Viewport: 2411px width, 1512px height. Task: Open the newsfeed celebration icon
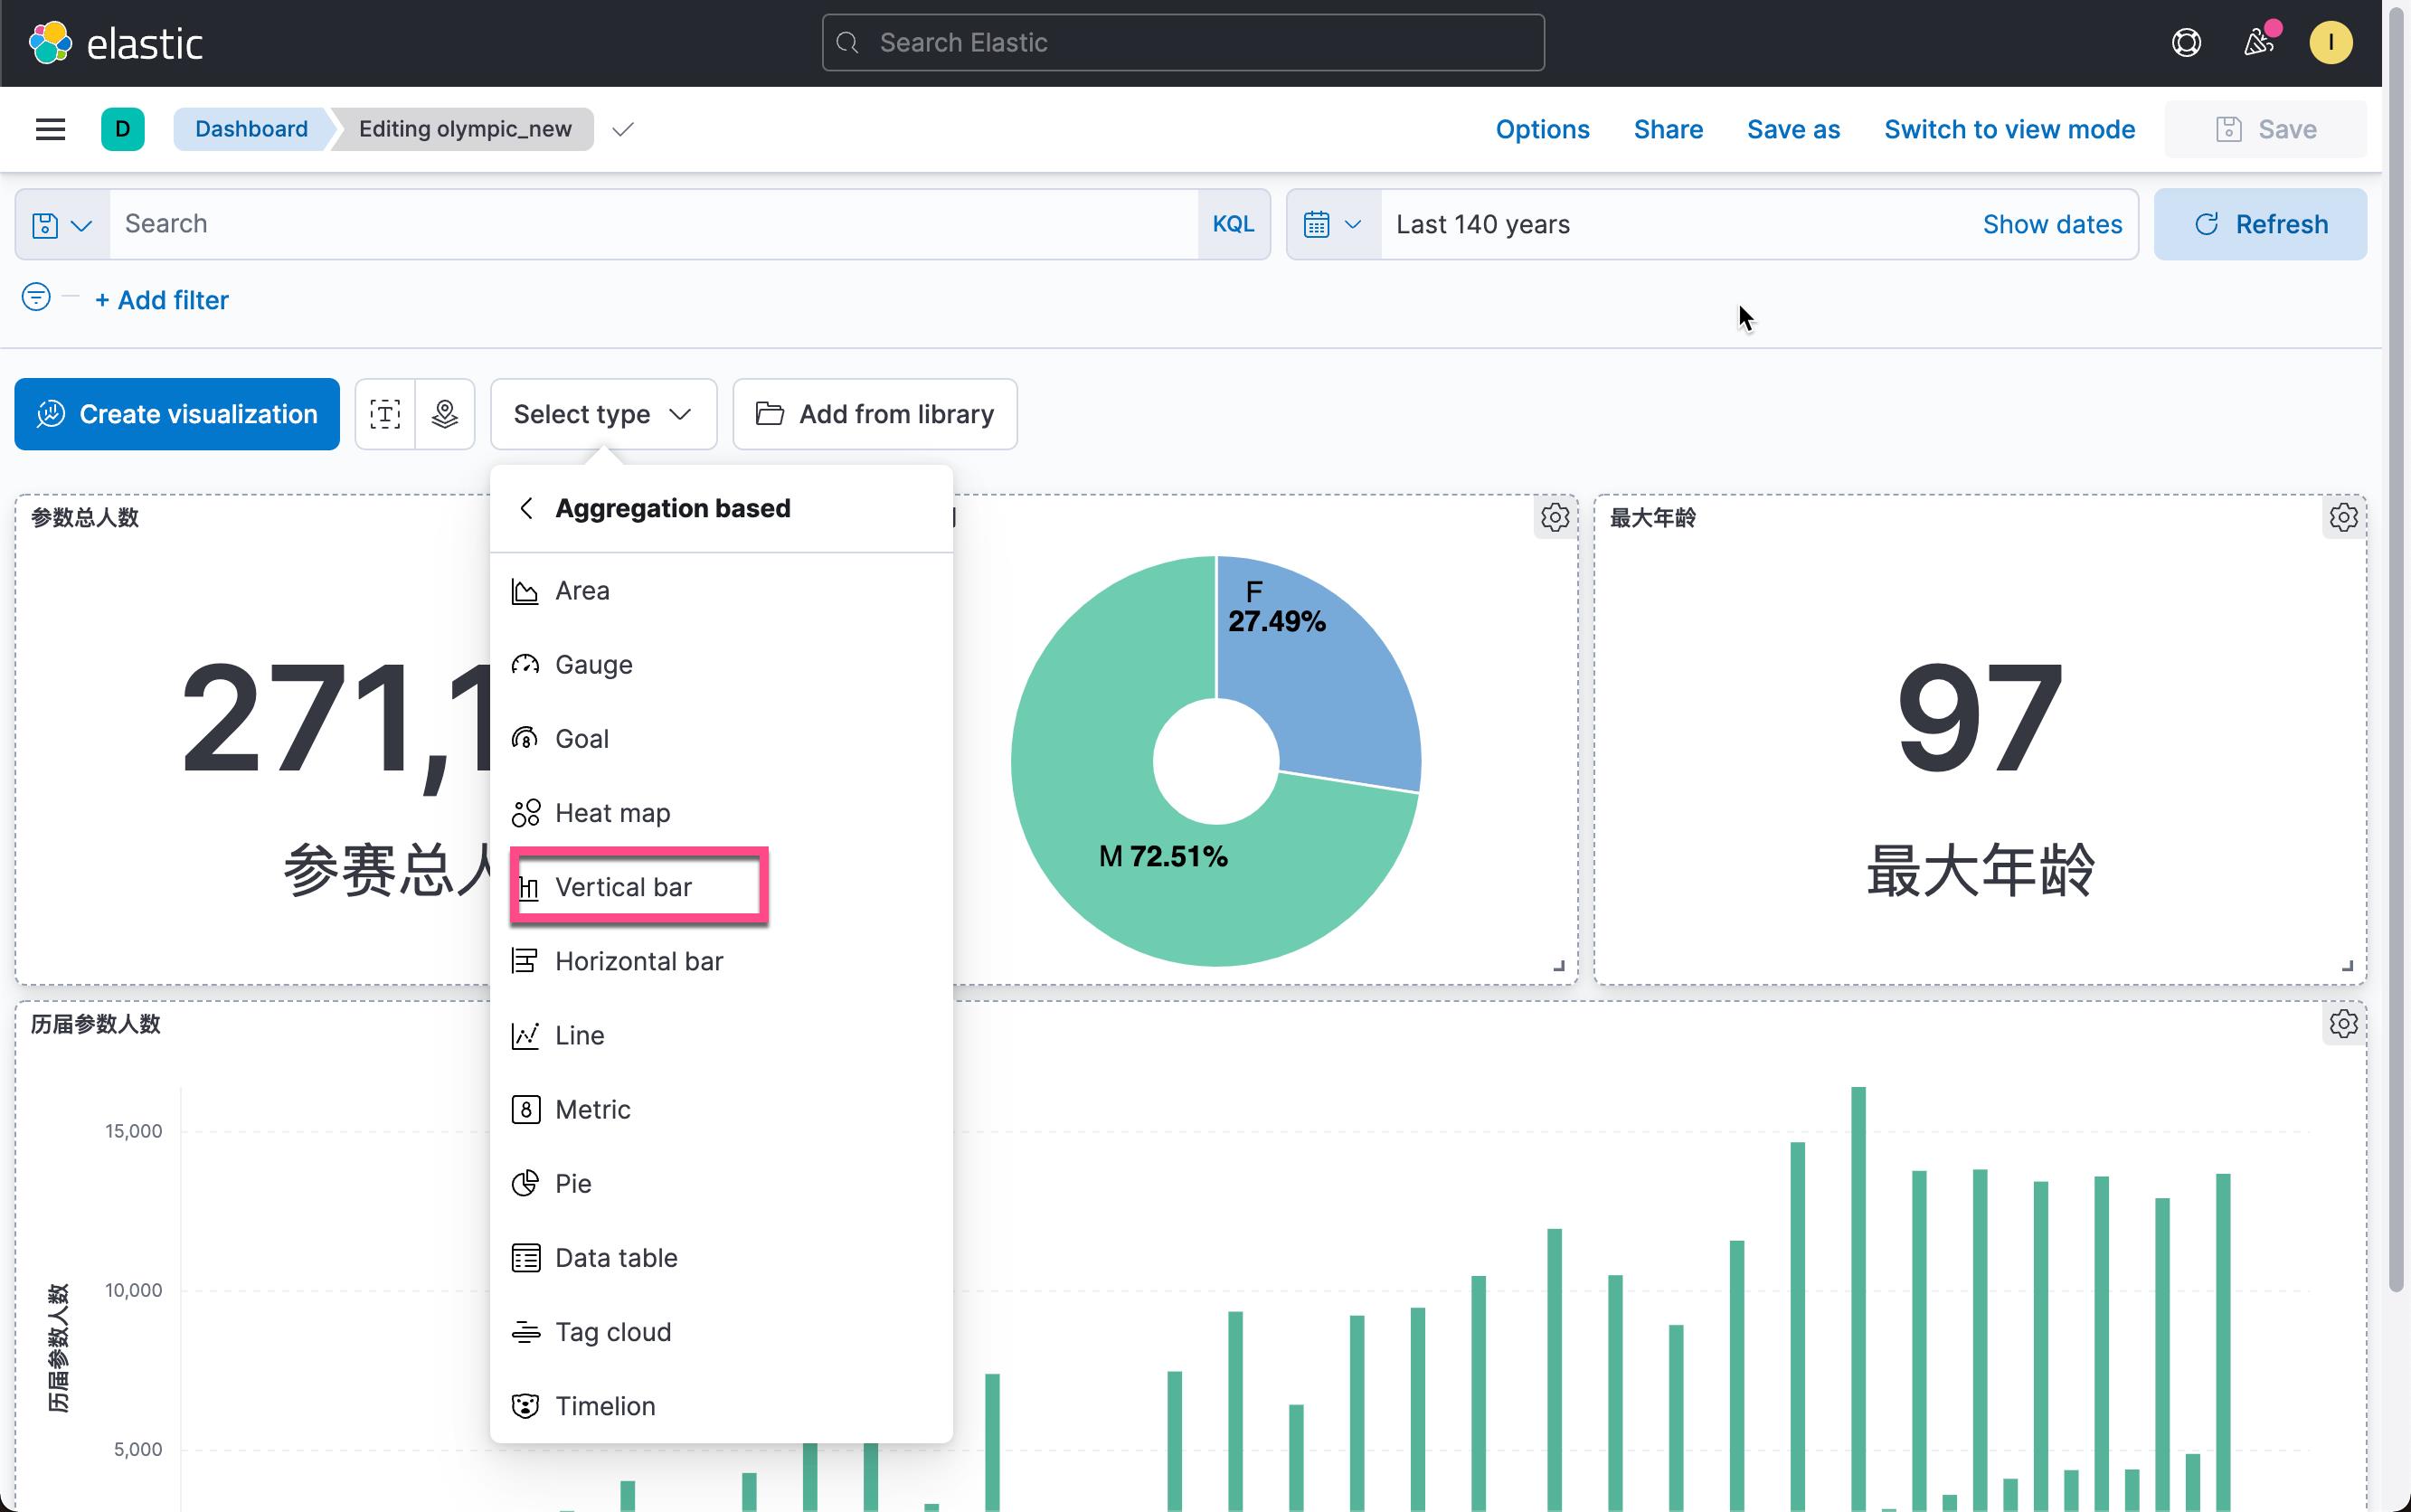2259,43
